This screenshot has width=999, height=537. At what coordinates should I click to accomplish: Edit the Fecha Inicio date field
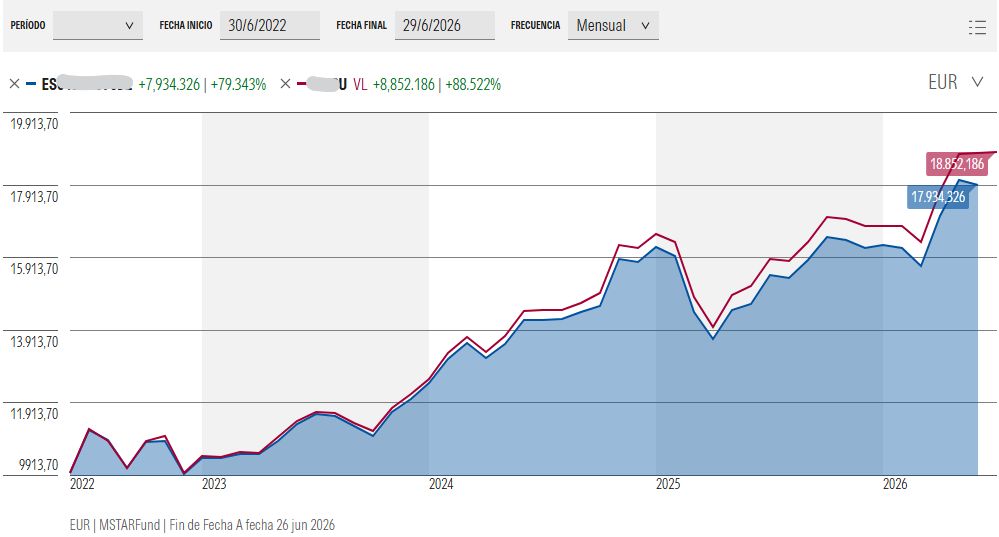click(270, 25)
